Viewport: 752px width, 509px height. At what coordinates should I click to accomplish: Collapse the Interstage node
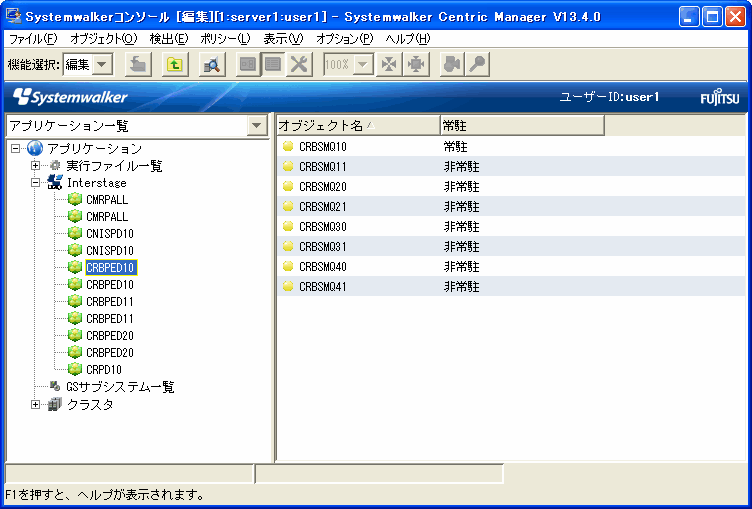(x=35, y=183)
